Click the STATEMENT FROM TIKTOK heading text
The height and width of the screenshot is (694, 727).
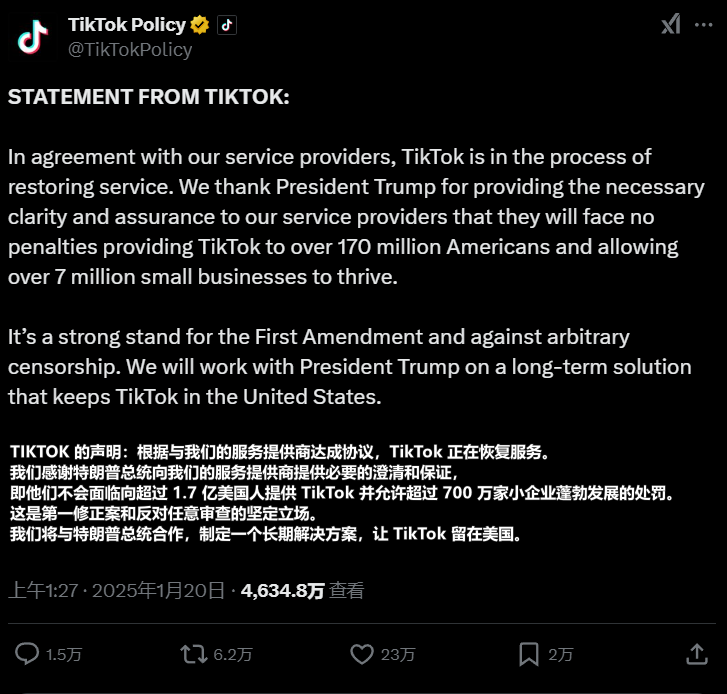[149, 98]
